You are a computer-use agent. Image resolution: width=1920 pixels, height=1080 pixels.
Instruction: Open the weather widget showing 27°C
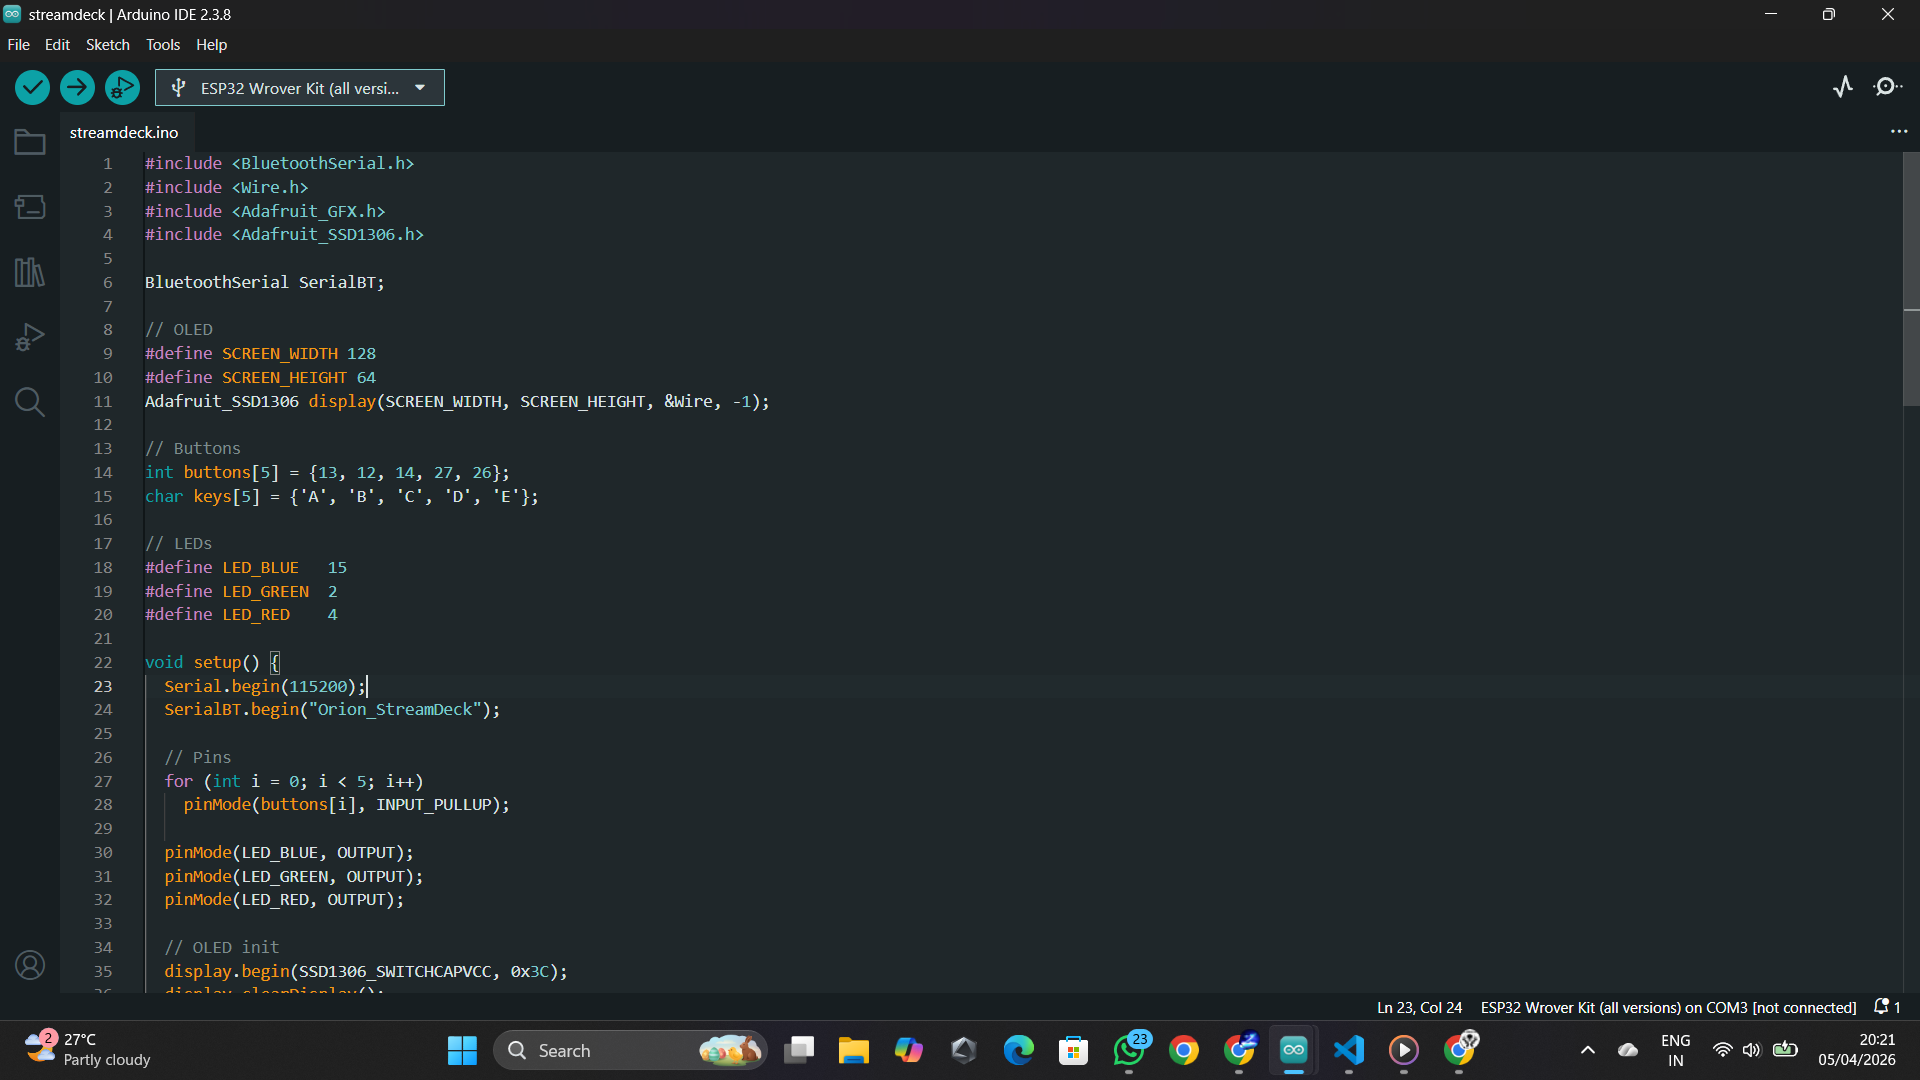87,1049
